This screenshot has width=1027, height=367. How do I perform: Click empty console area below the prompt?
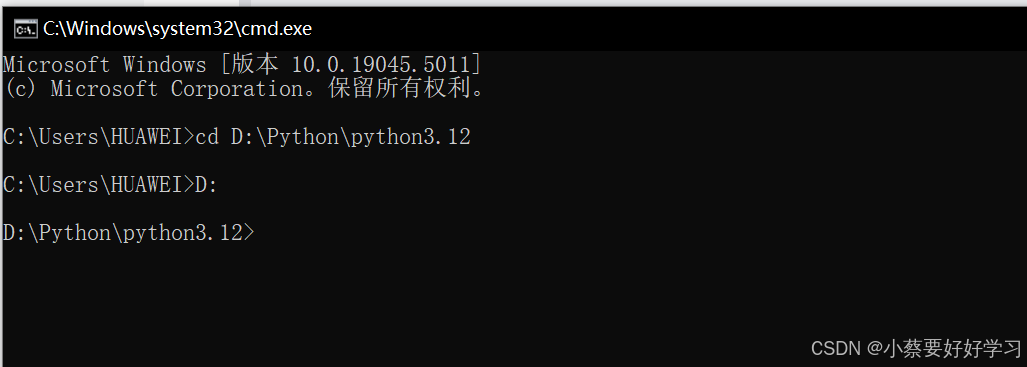coord(511,295)
